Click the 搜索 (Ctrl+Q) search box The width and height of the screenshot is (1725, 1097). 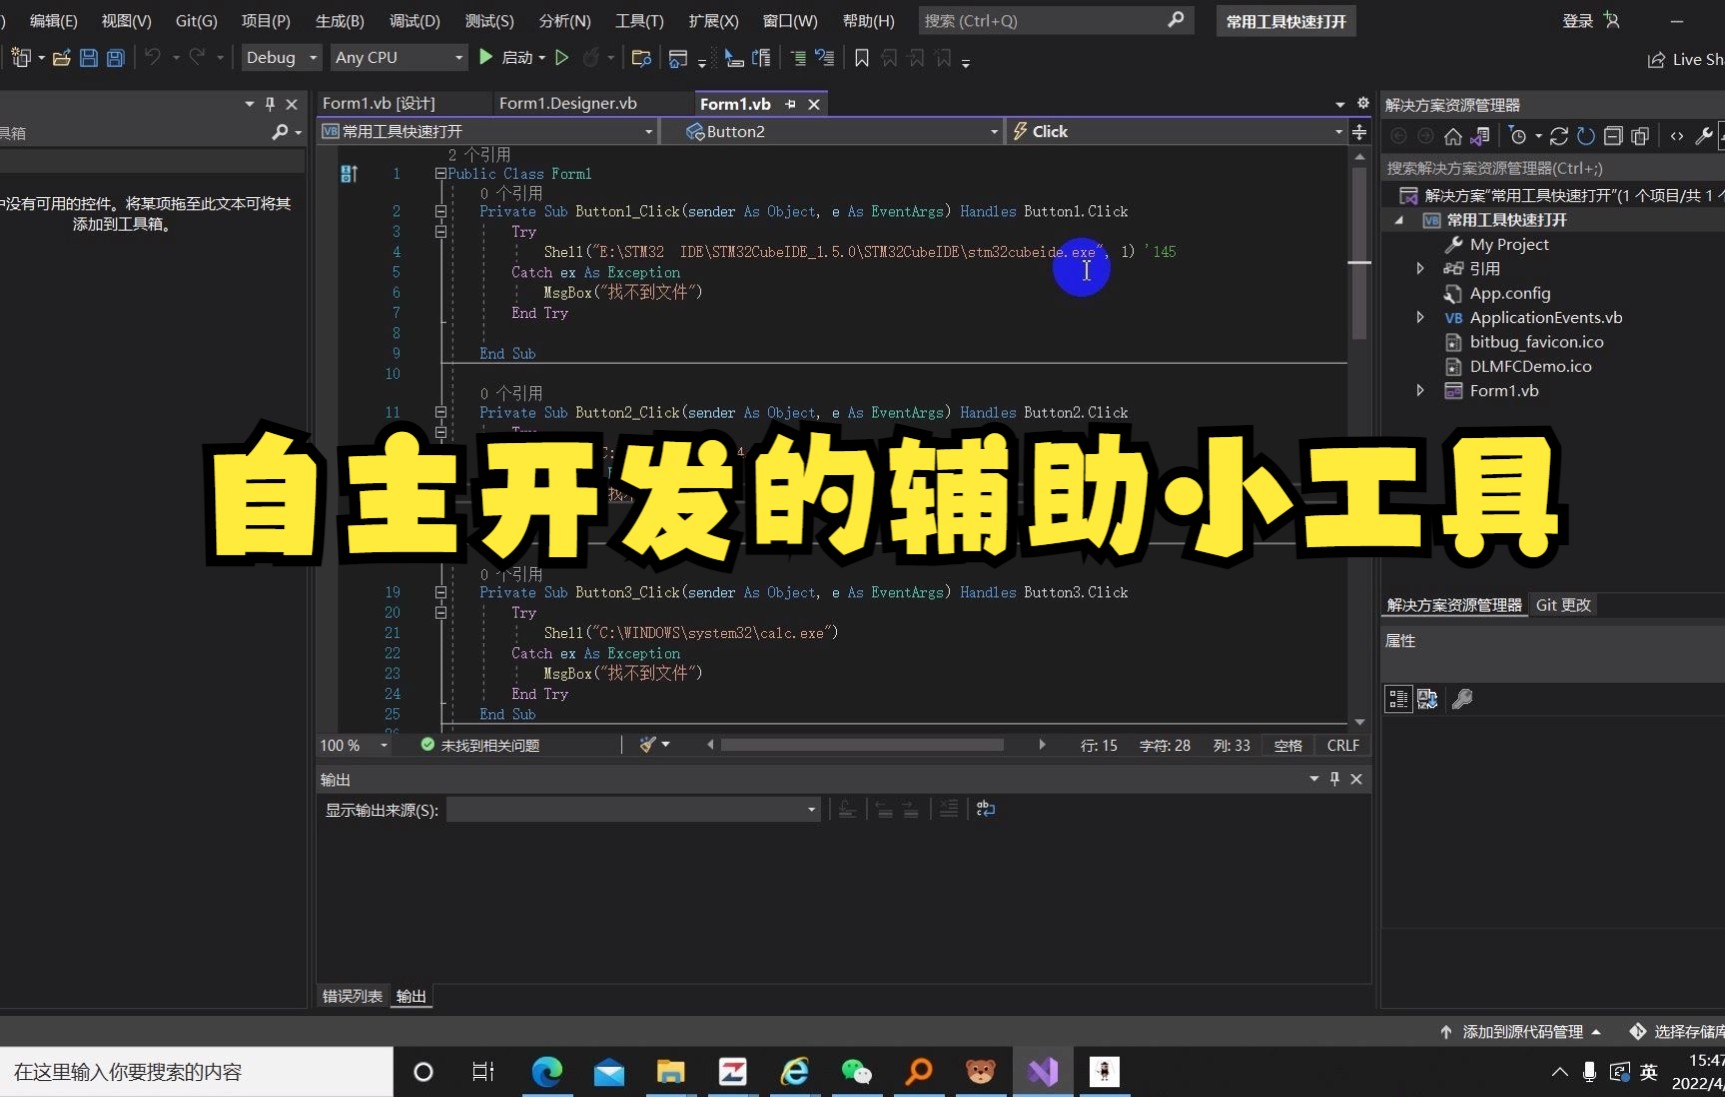click(x=1055, y=20)
